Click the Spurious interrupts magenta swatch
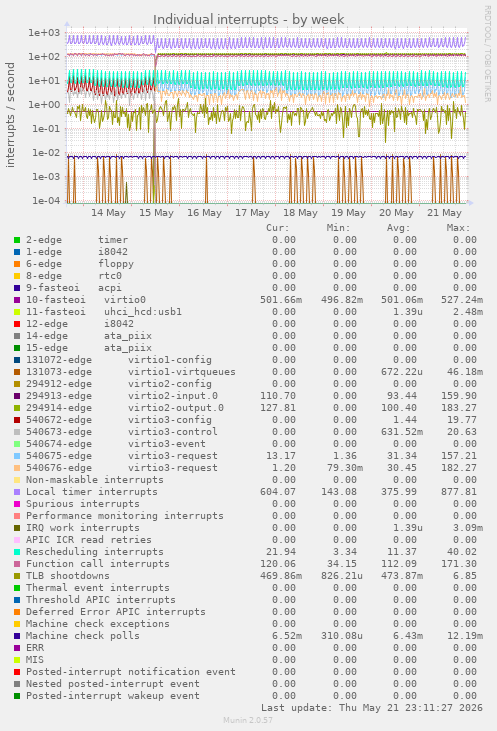The width and height of the screenshot is (497, 731). pyautogui.click(x=17, y=504)
